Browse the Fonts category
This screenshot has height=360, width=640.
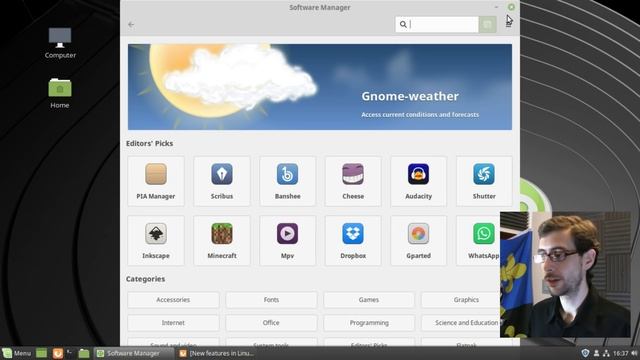point(271,300)
